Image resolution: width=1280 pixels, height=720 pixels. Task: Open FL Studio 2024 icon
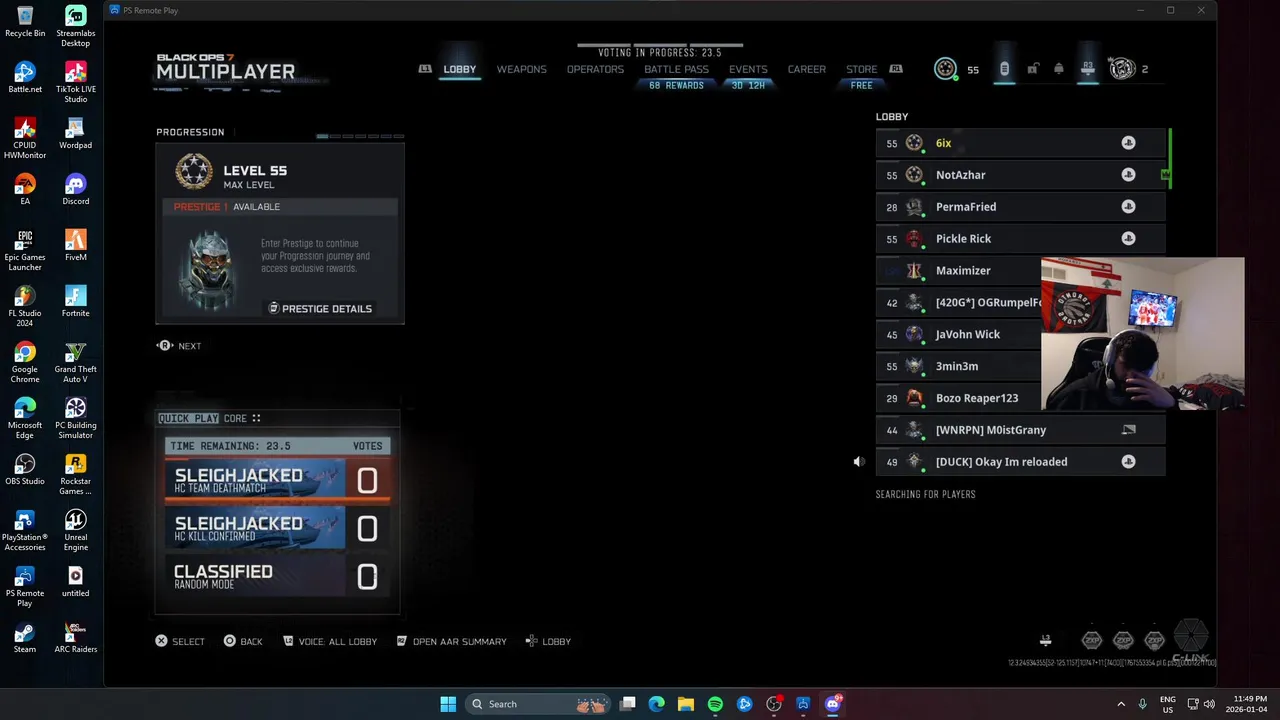25,307
